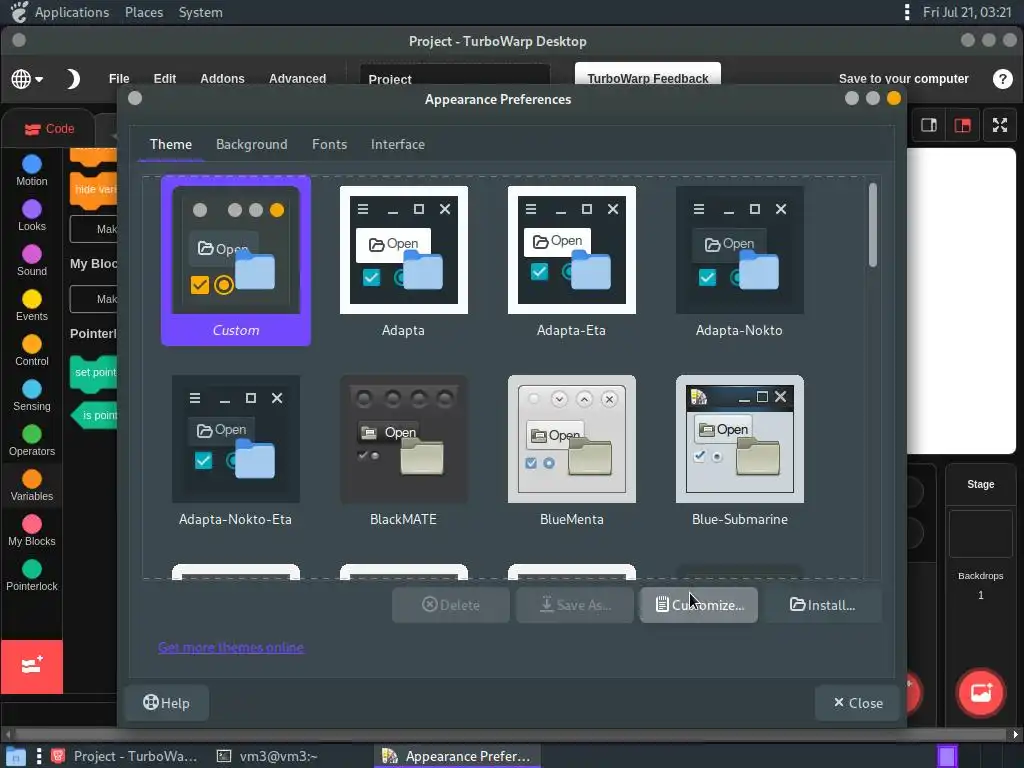1024x768 pixels.
Task: Select the Variables block category
Action: (31, 487)
